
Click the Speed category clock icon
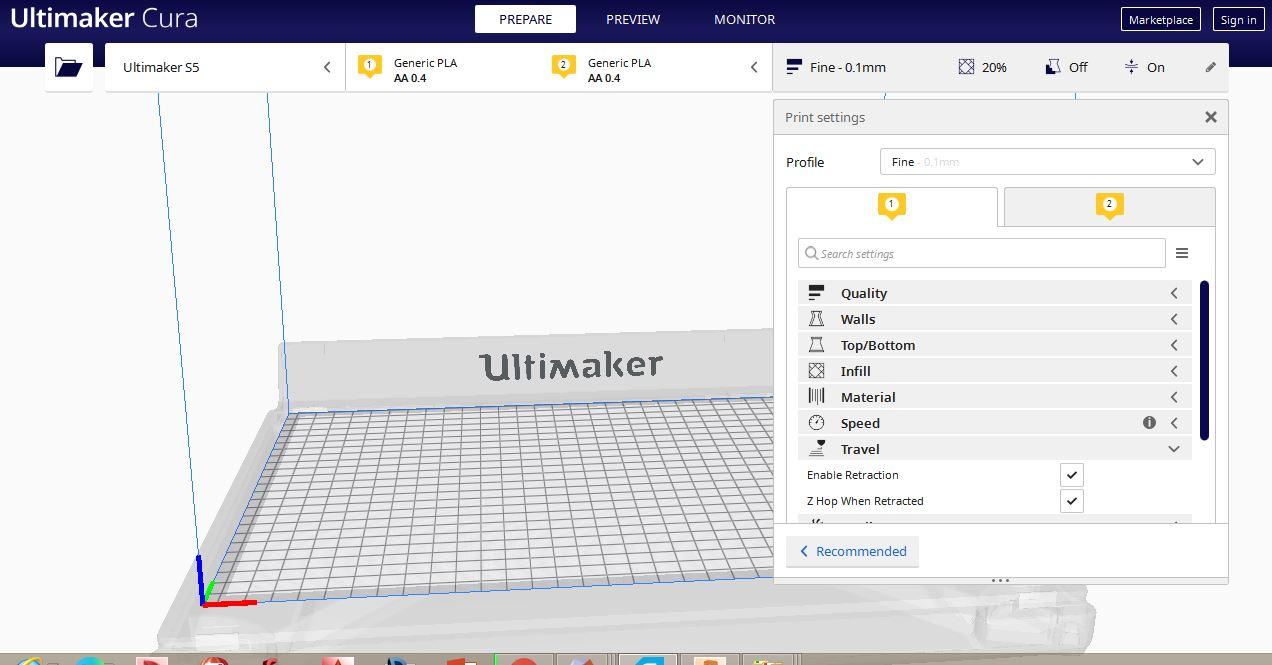click(816, 423)
